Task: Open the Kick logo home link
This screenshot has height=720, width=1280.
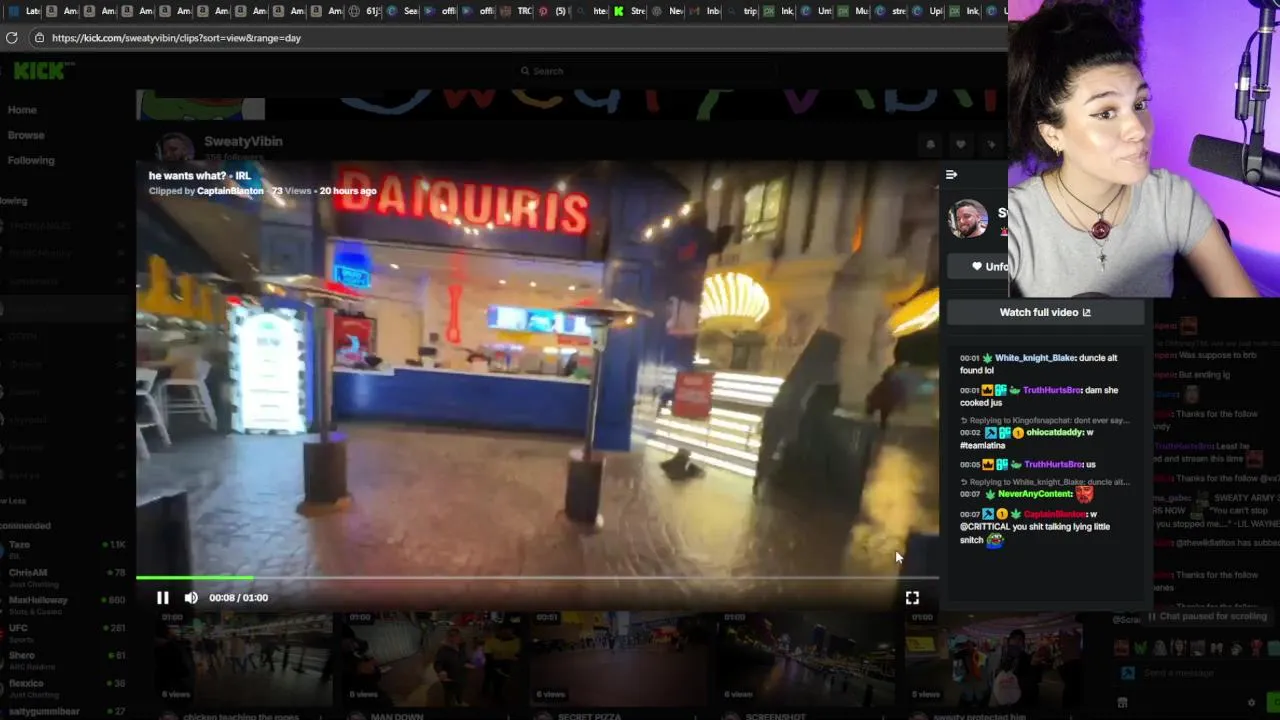Action: tap(44, 71)
